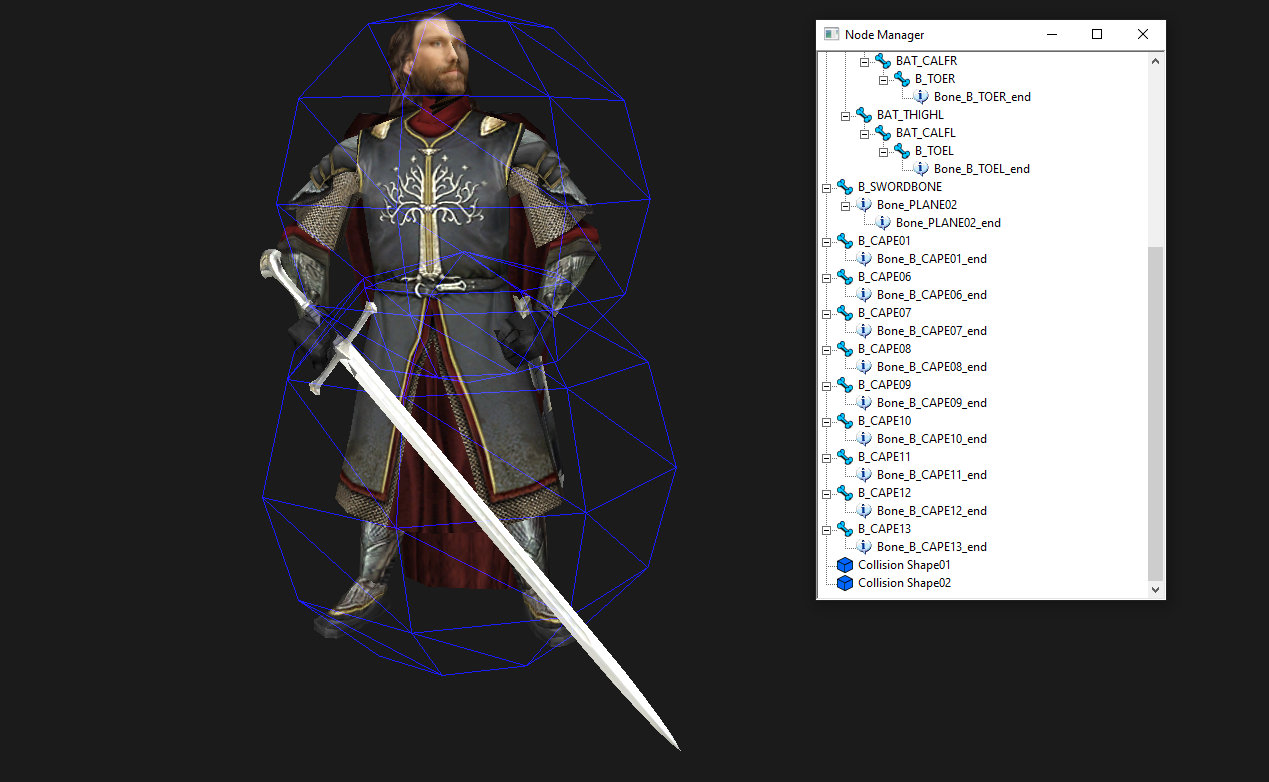Click the bone icon beside BAT_CALFL

click(x=883, y=133)
